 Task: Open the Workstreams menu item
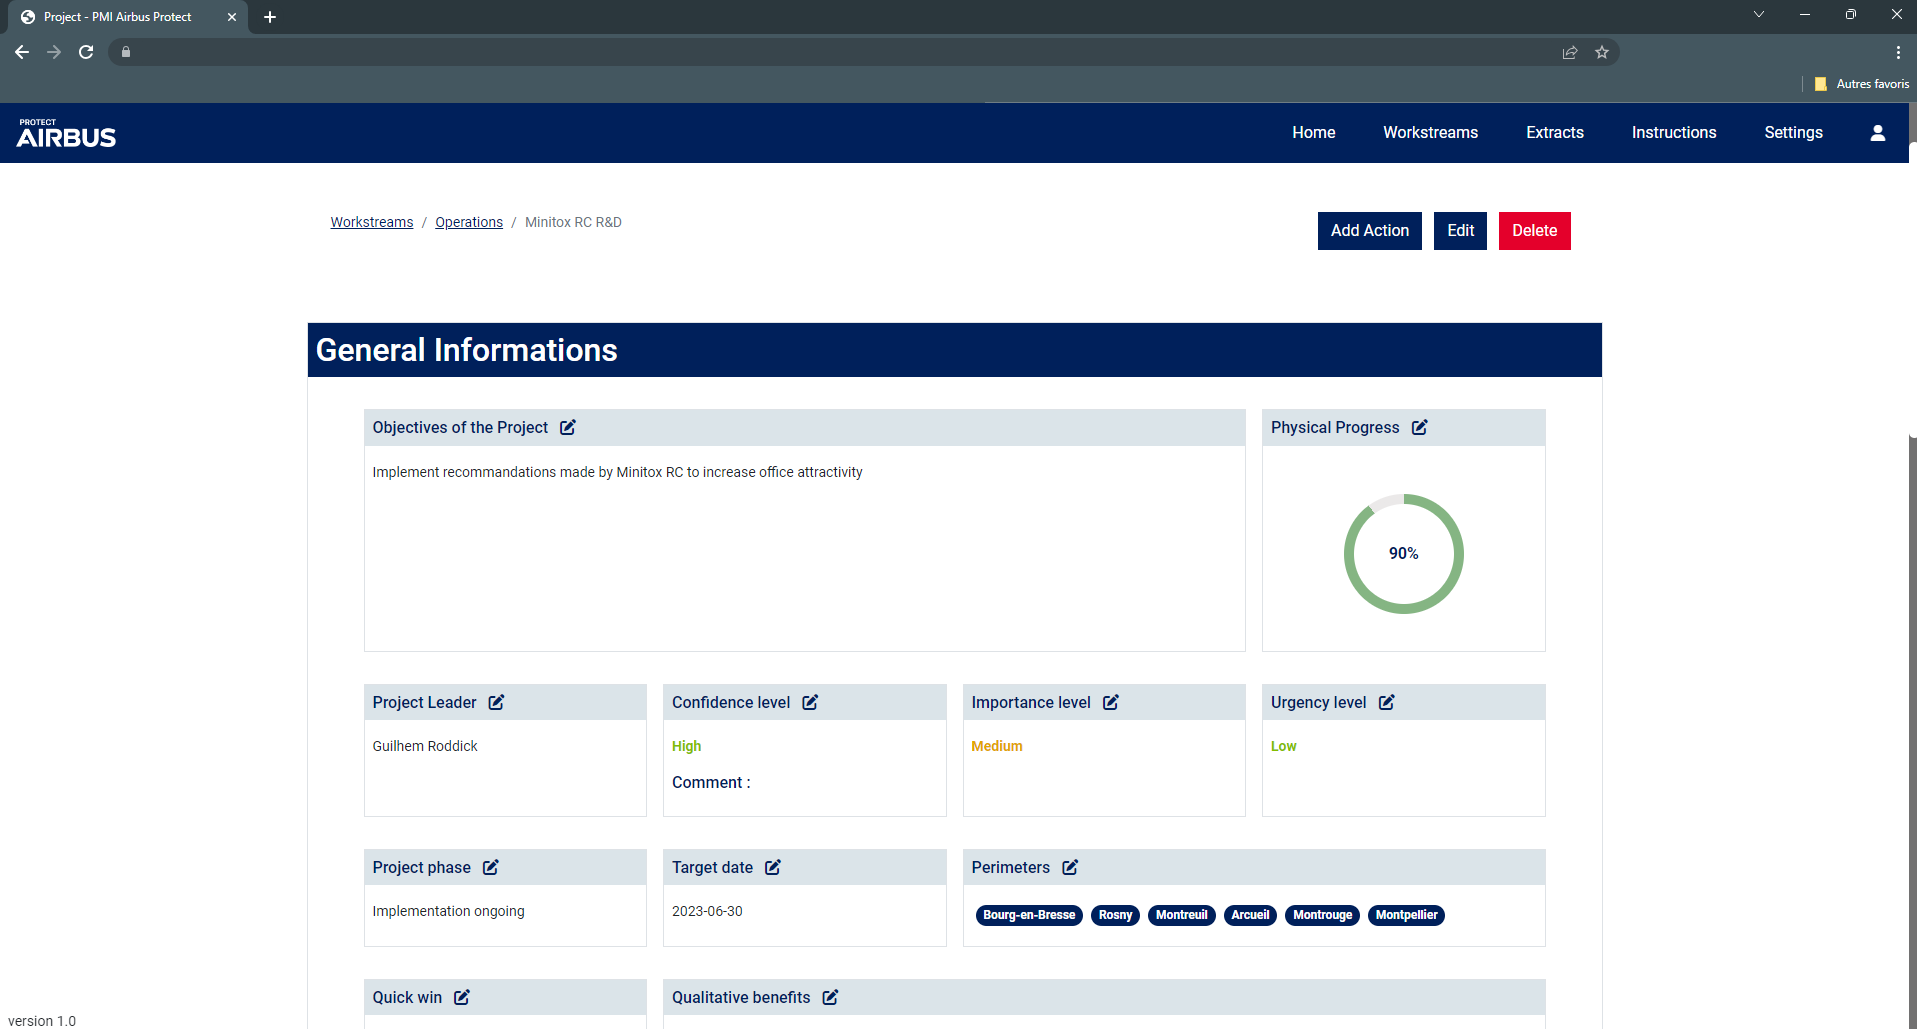click(x=1431, y=133)
